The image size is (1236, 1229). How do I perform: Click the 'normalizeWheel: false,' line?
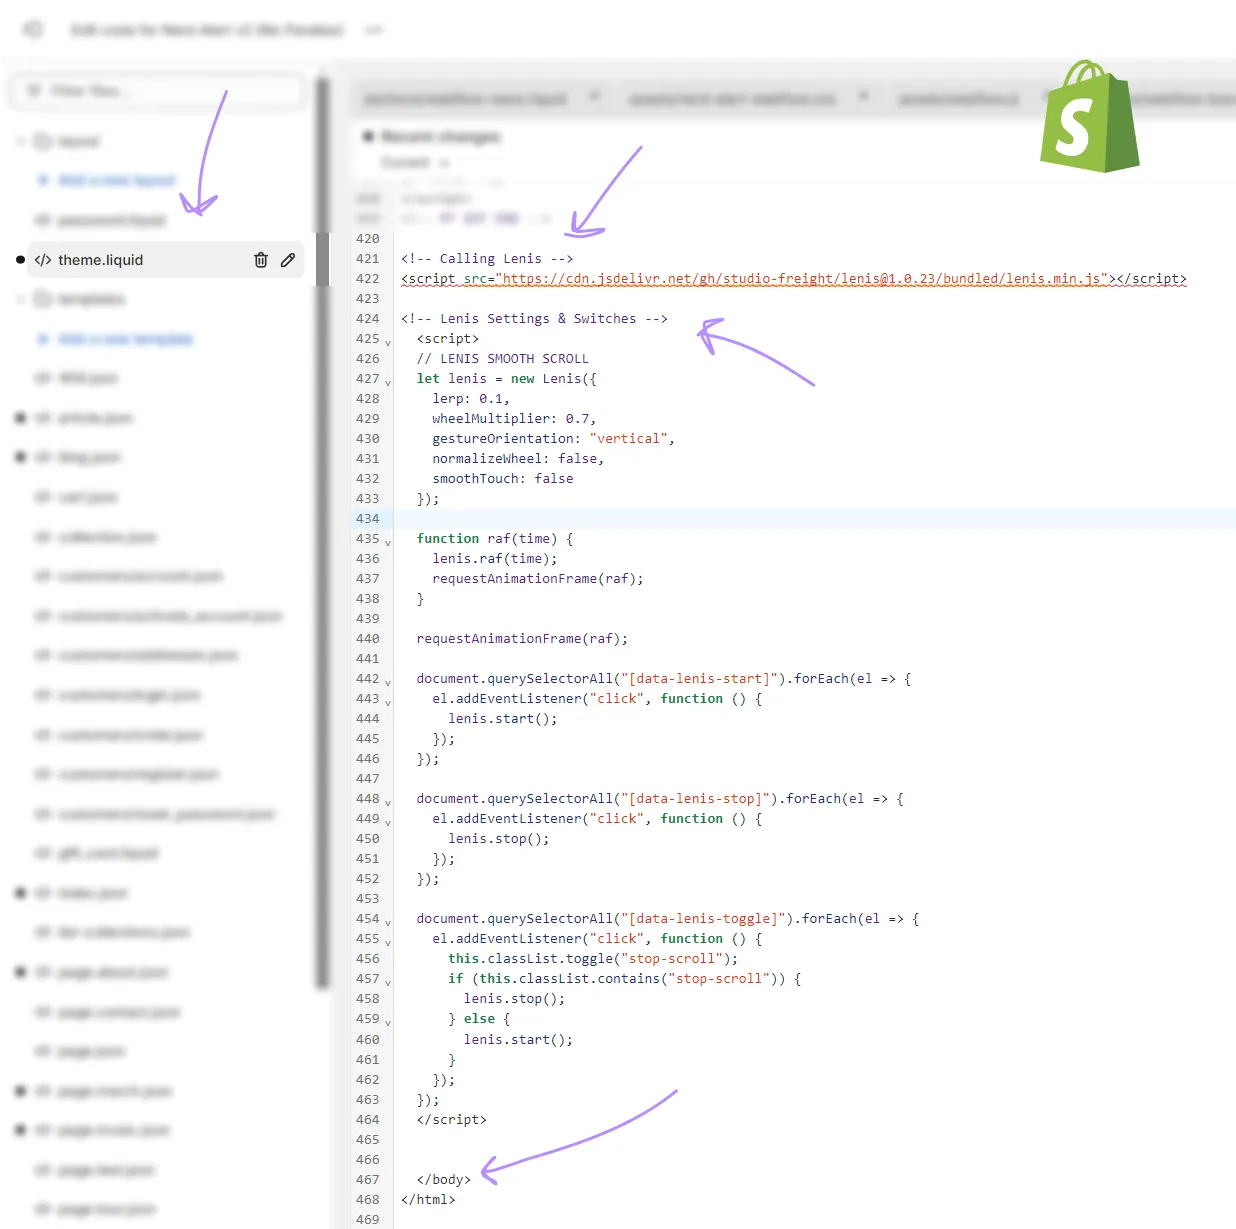pyautogui.click(x=518, y=459)
